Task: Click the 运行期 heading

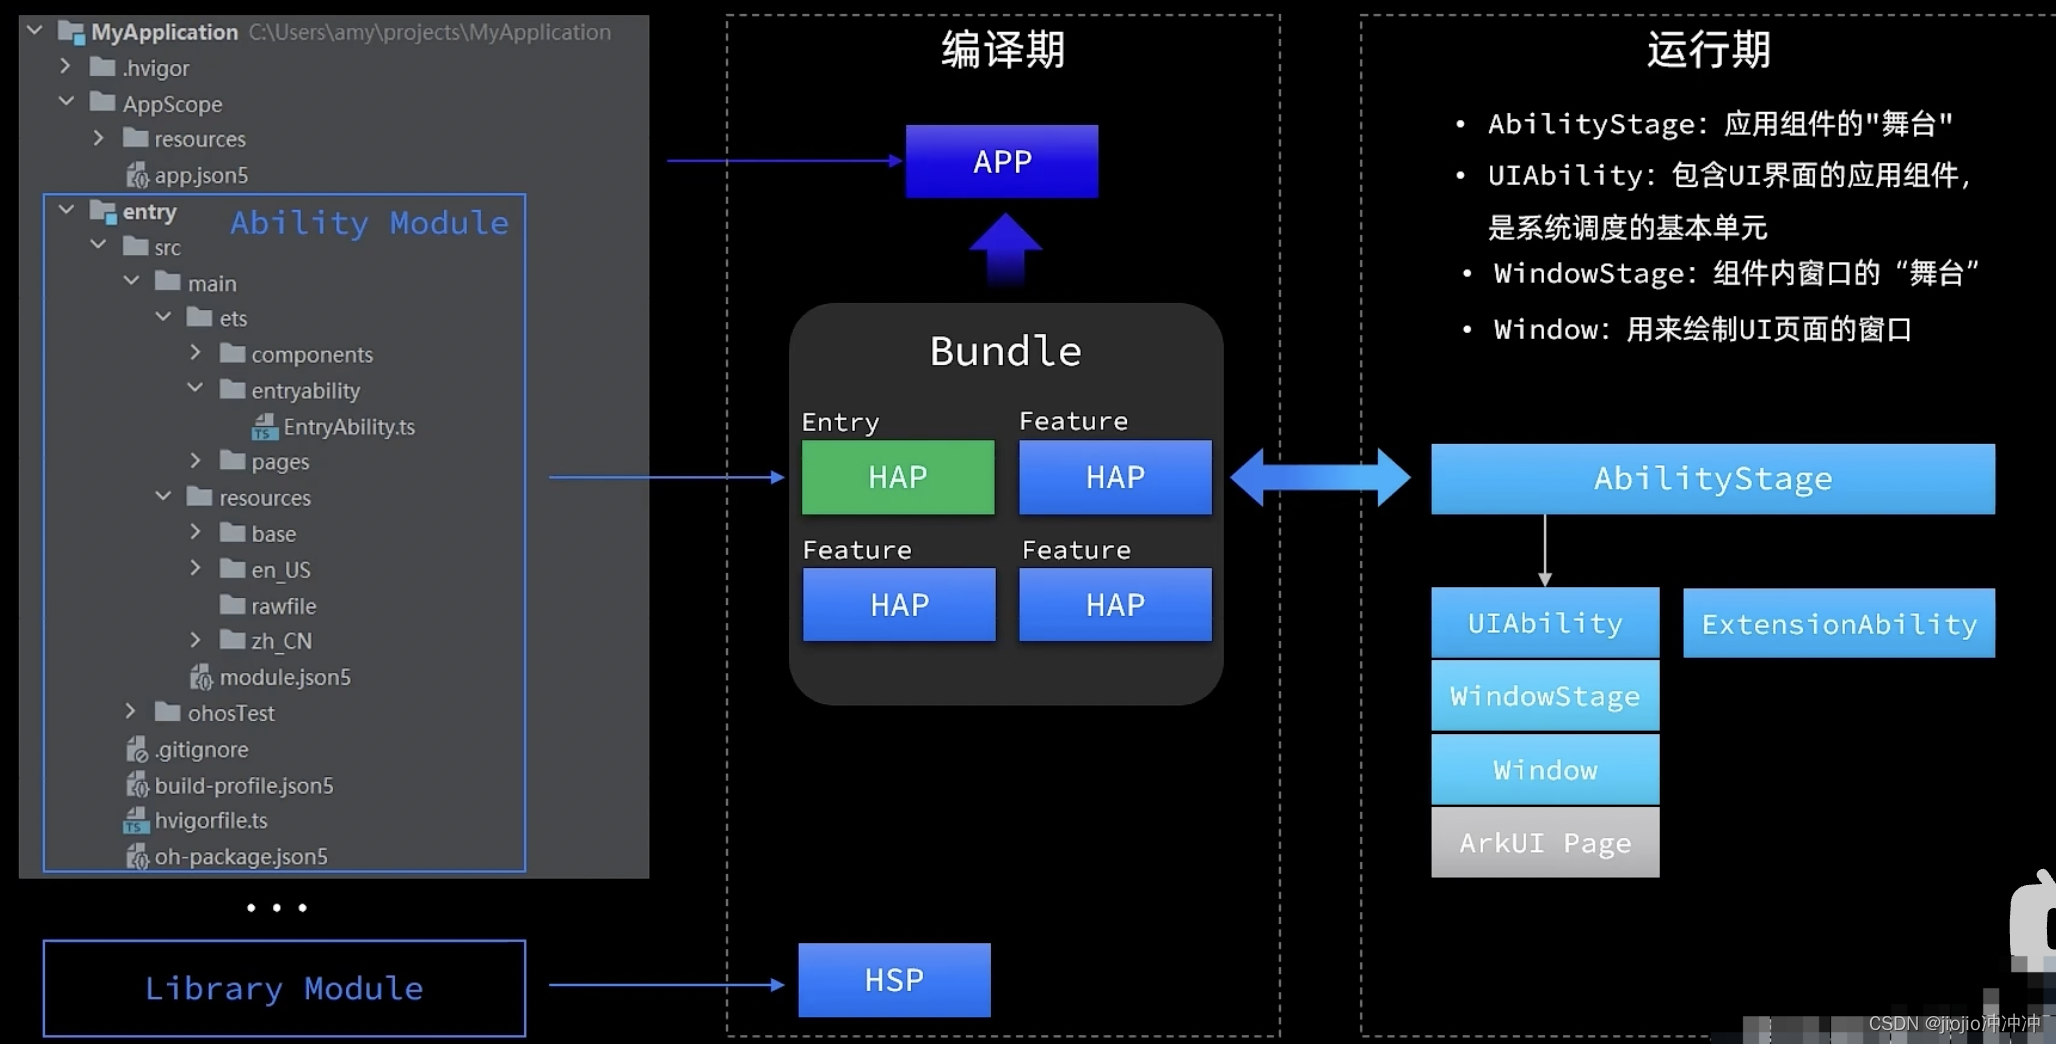Action: (x=1709, y=49)
